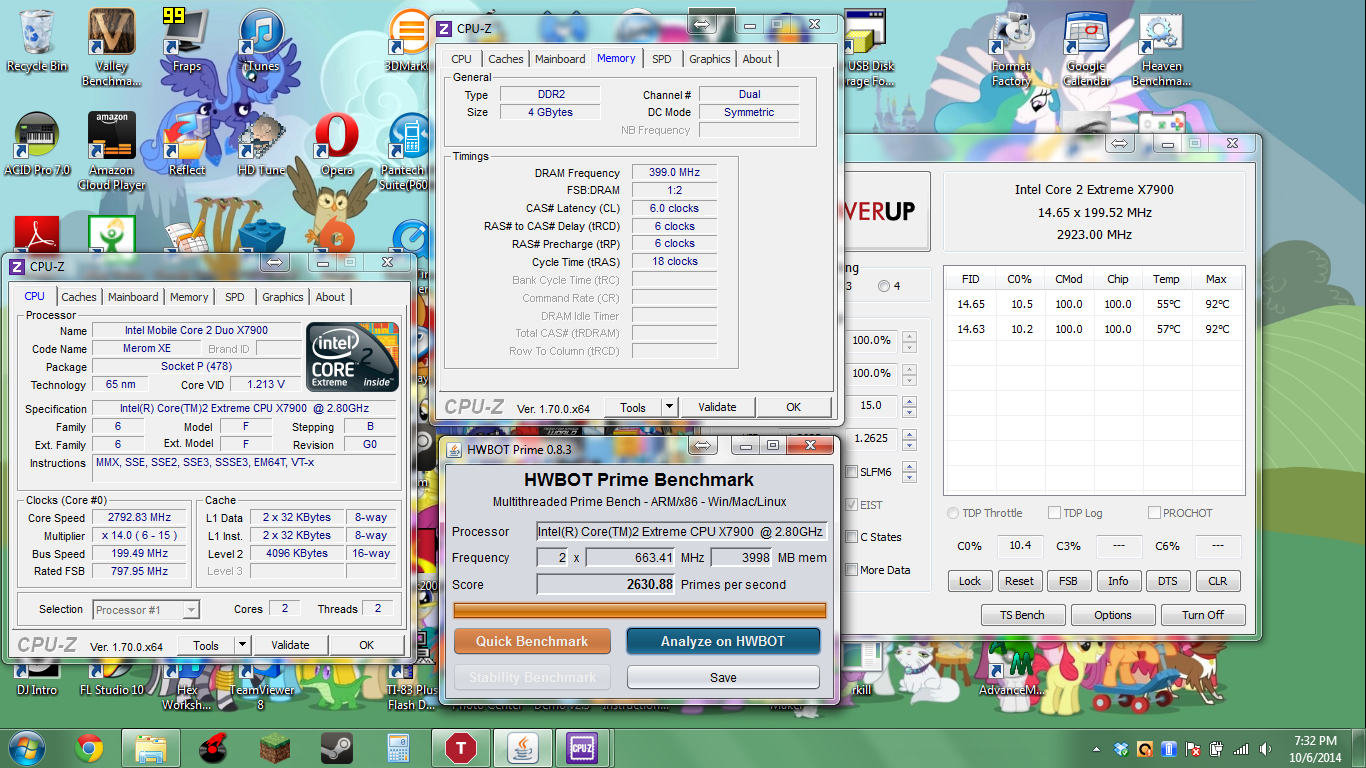The height and width of the screenshot is (768, 1366).
Task: Open the Amazon Cloud Player shortcut
Action: tap(112, 150)
